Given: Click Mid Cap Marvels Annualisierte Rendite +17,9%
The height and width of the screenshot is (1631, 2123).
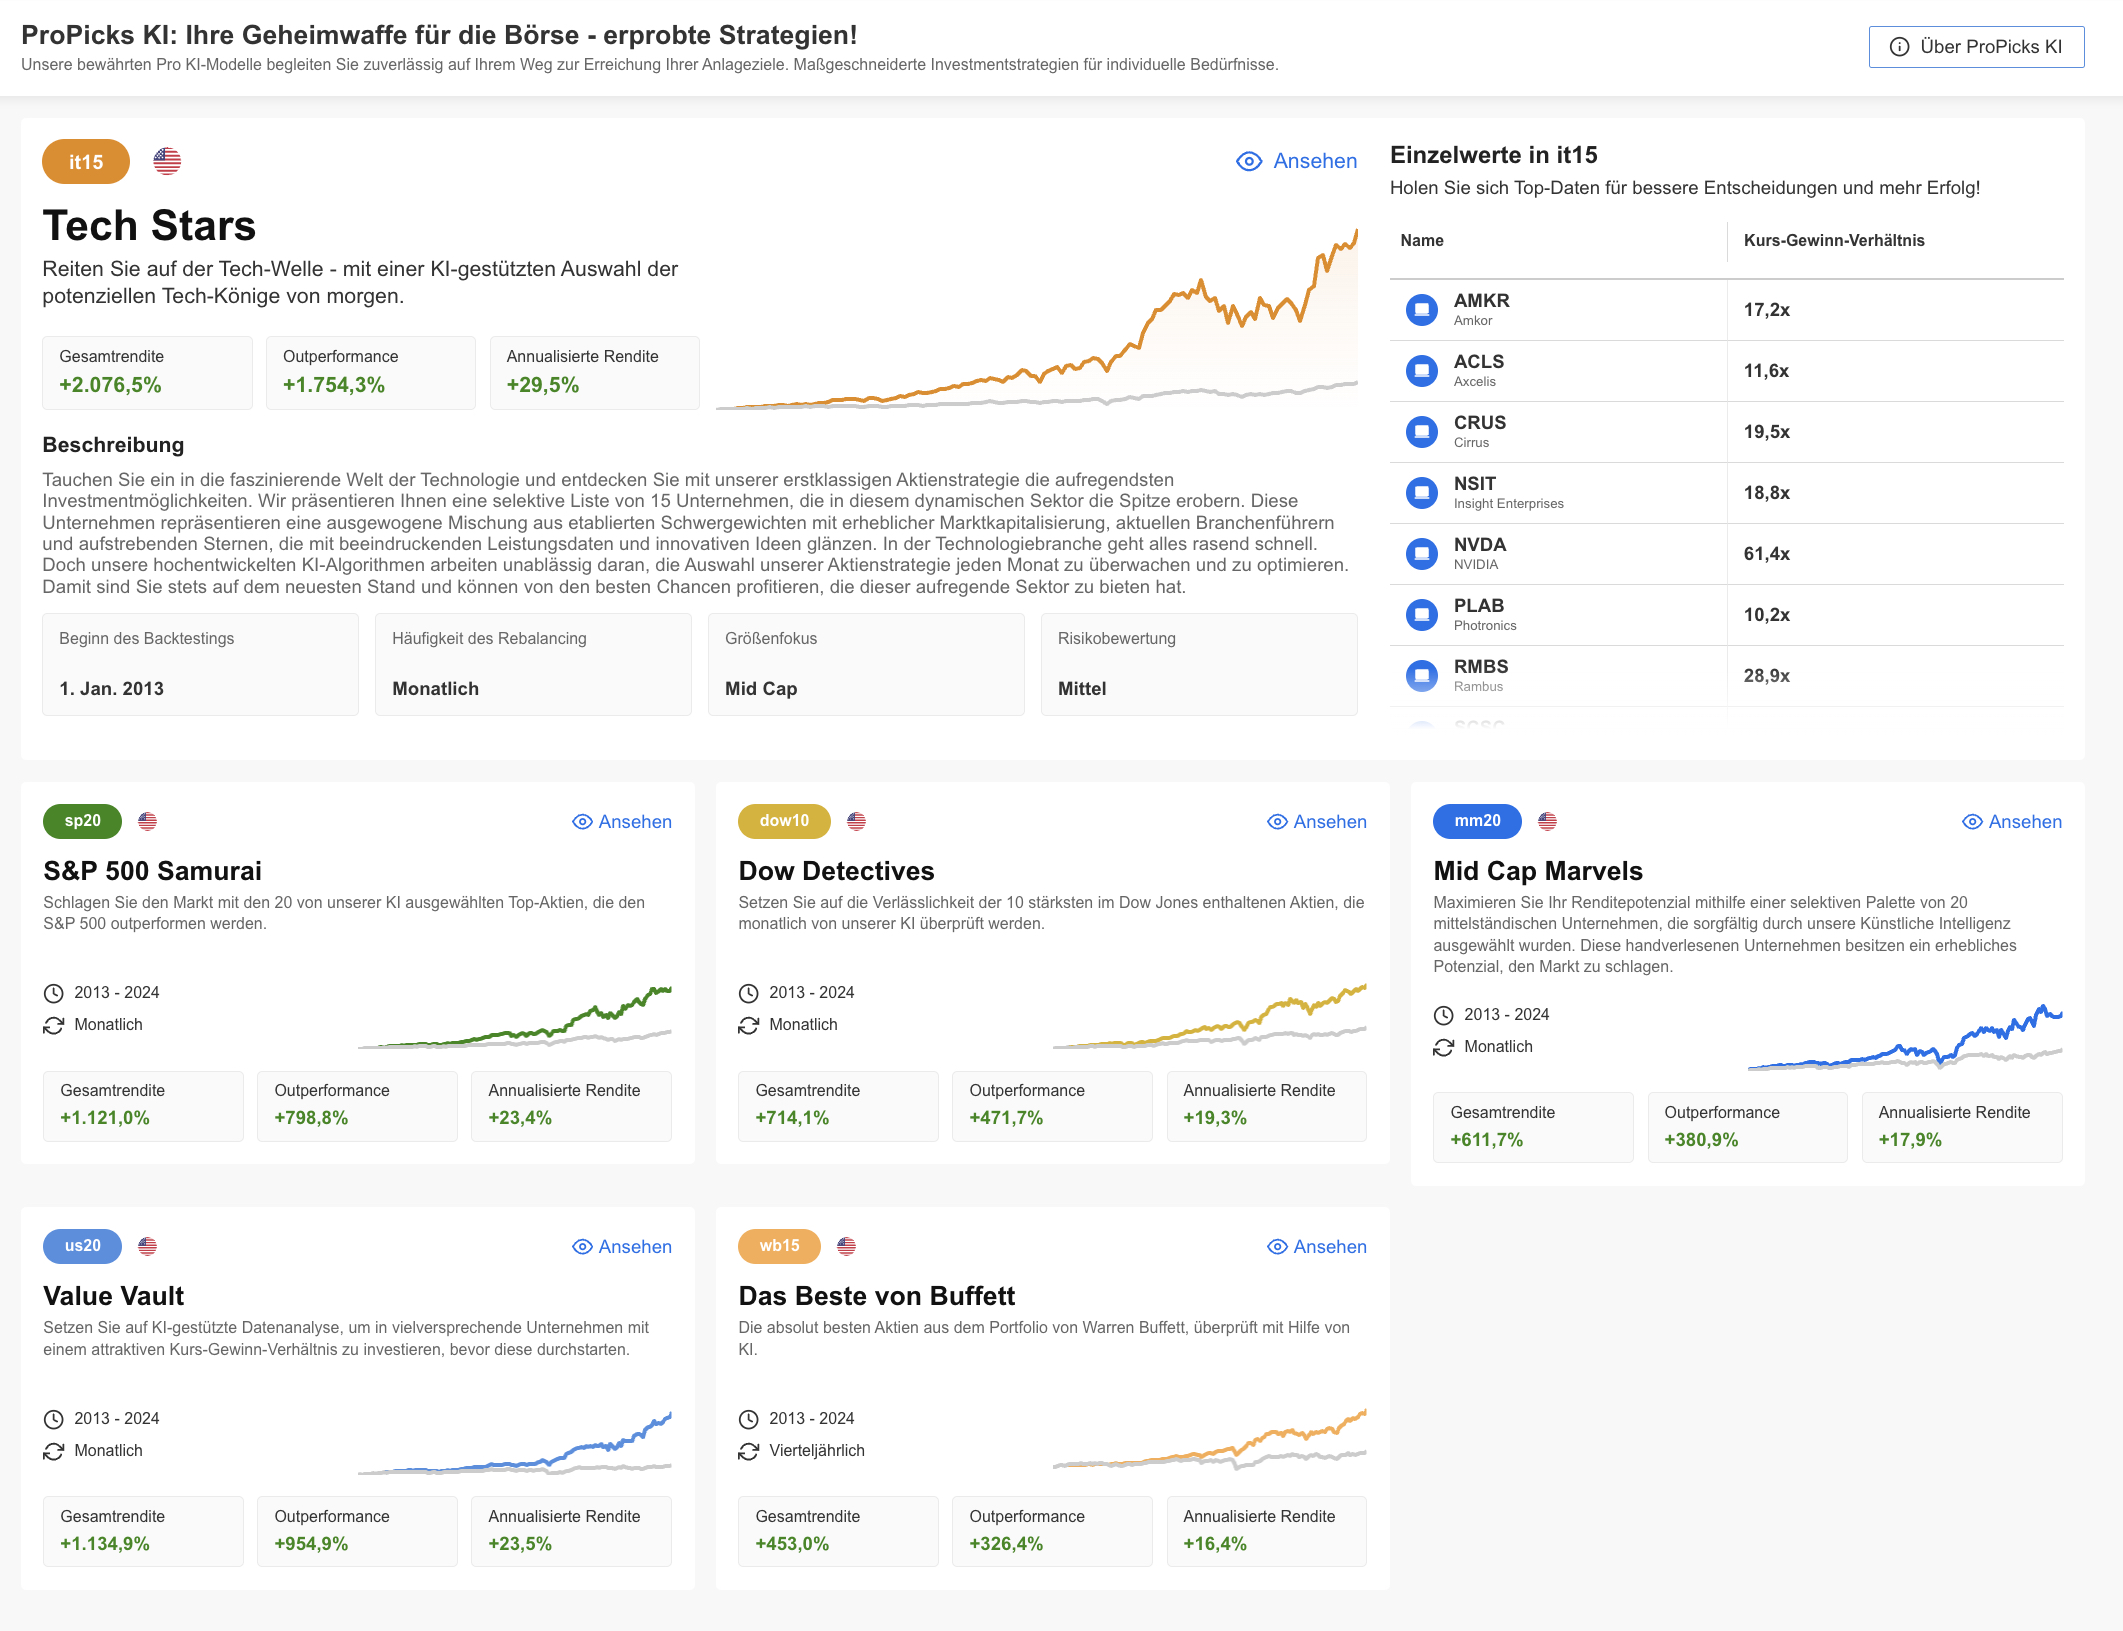Looking at the screenshot, I should click(1962, 1127).
